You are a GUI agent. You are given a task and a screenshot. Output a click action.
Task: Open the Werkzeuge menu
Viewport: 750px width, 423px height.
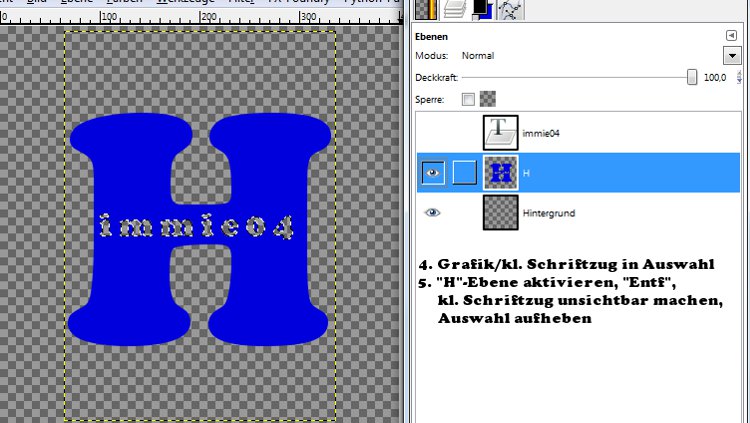(186, 1)
